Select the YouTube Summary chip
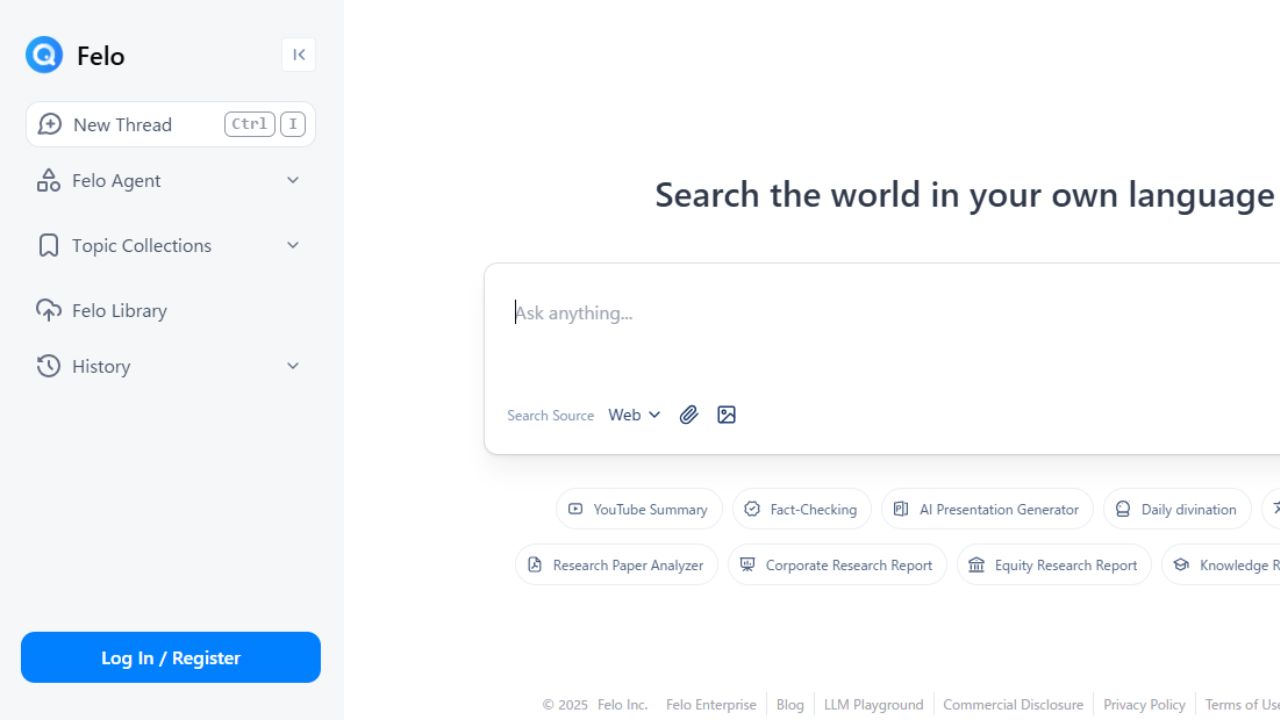This screenshot has height=720, width=1280. point(638,509)
